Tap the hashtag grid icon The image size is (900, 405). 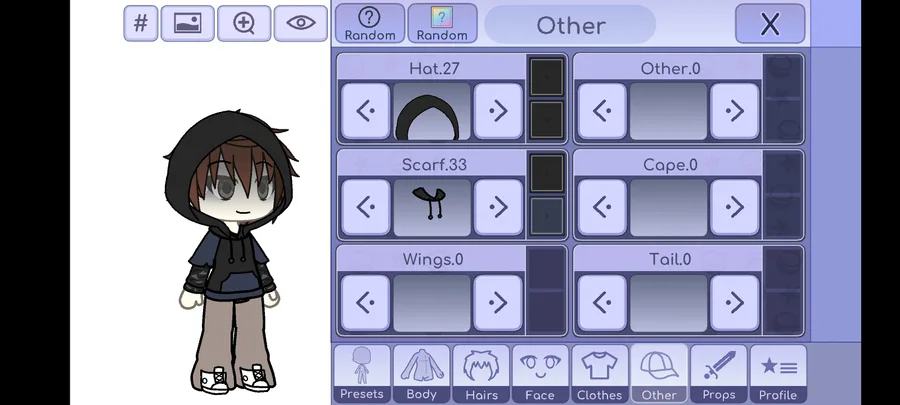tap(141, 24)
